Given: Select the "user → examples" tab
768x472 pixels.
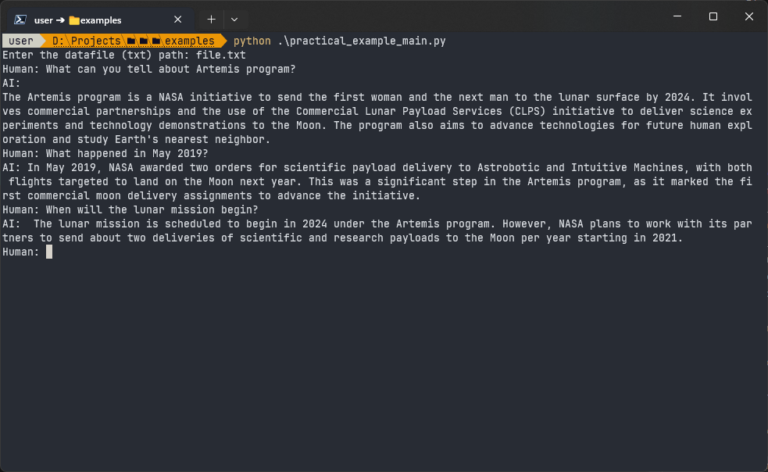Looking at the screenshot, I should (x=100, y=19).
